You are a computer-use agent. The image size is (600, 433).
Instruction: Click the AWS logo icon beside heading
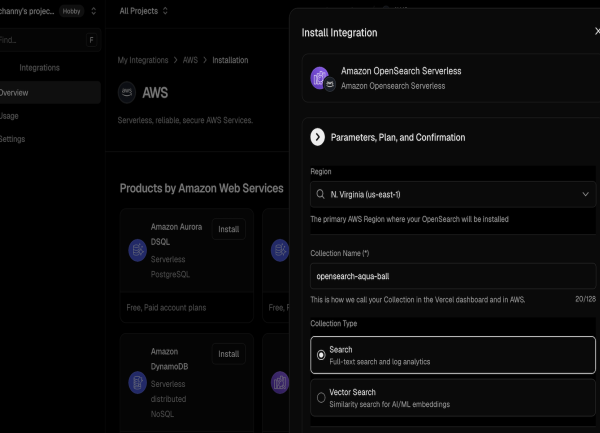[x=127, y=93]
